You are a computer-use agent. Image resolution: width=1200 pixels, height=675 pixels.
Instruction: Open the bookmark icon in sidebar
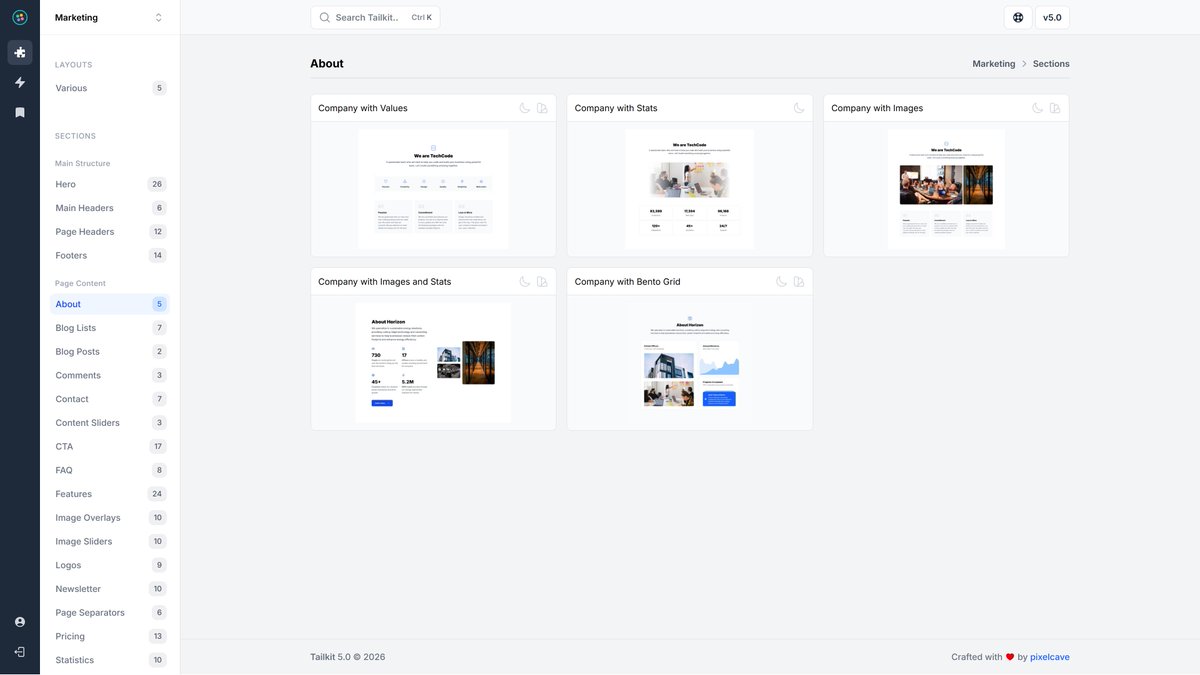click(20, 112)
